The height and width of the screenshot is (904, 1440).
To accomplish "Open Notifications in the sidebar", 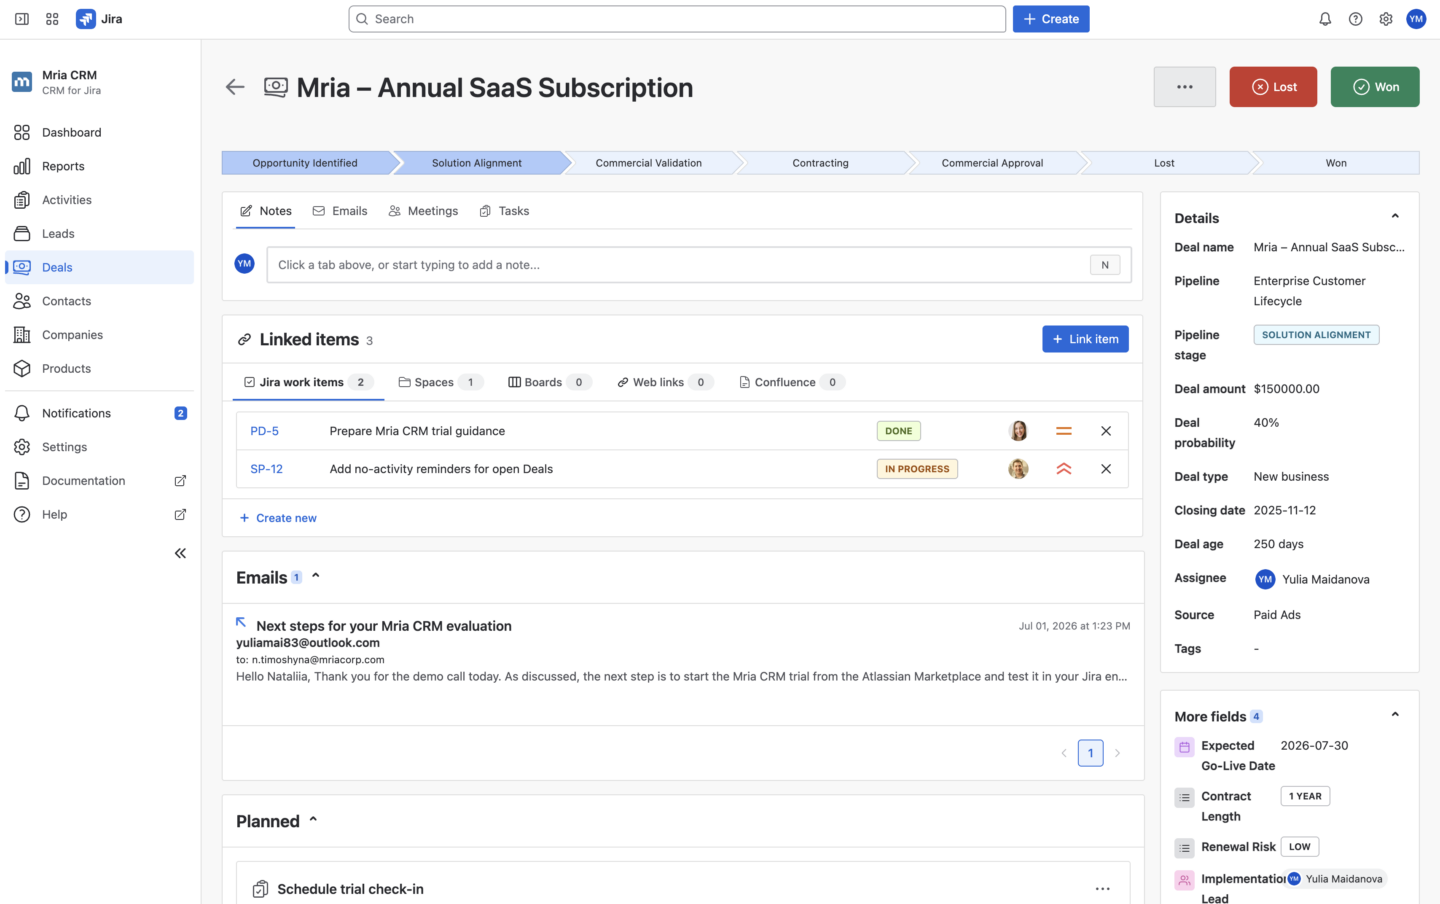I will (x=100, y=413).
